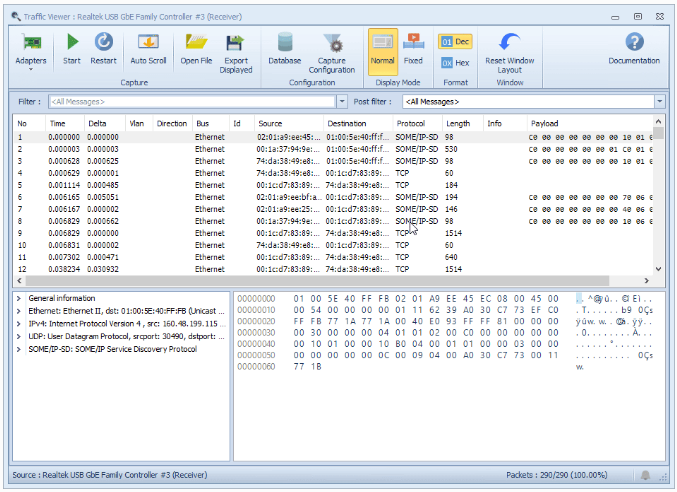
Task: Expand the IPv4 tree node
Action: [x=19, y=324]
